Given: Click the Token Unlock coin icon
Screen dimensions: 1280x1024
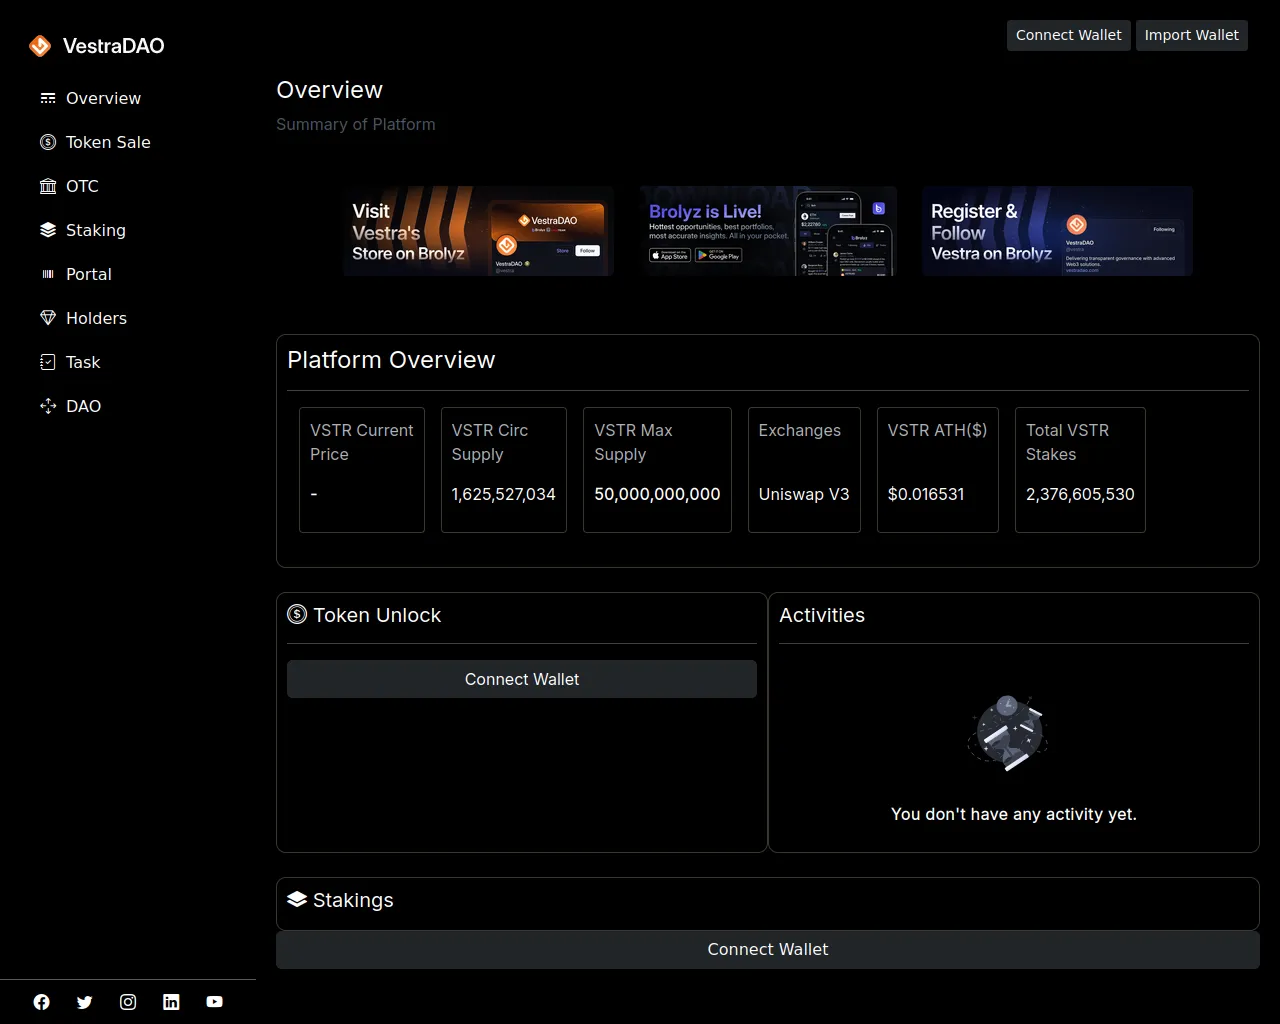Looking at the screenshot, I should (x=297, y=615).
